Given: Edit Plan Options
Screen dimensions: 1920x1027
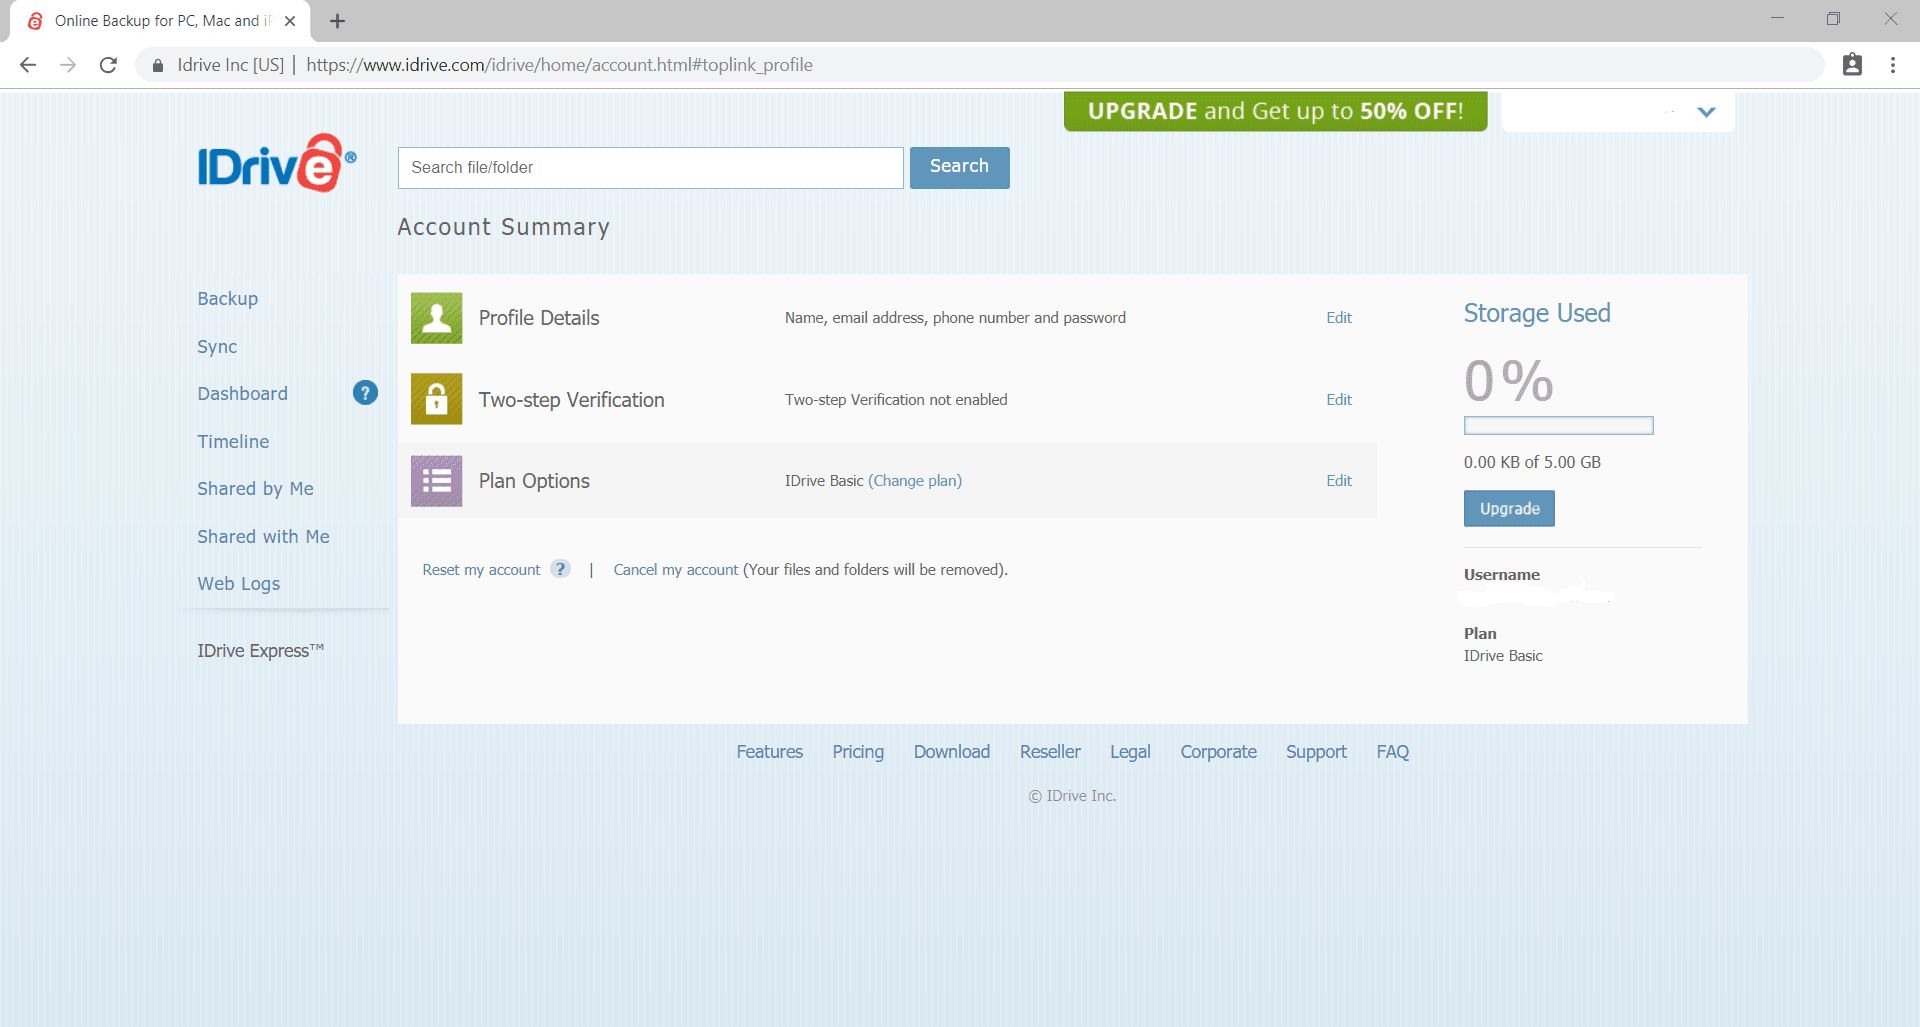Looking at the screenshot, I should (1338, 481).
